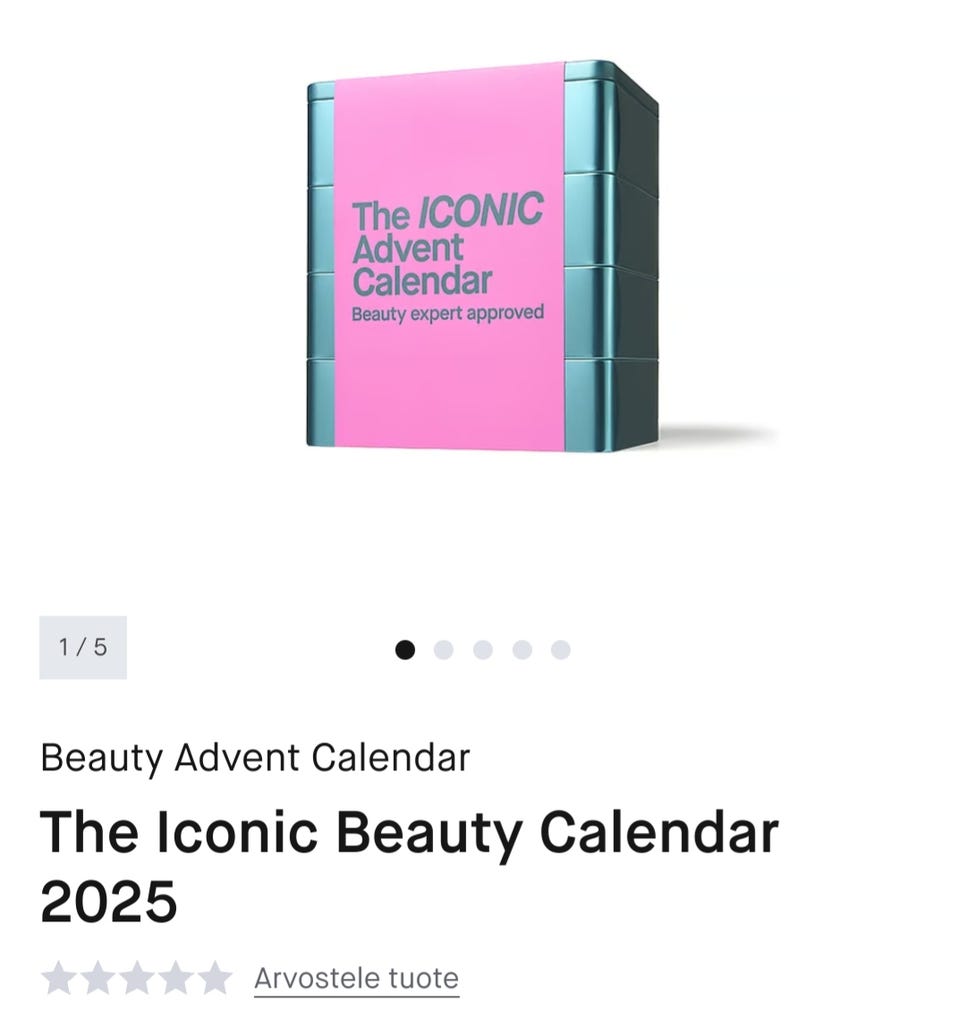Jump to the second image dot
The image size is (960, 1019).
(444, 650)
